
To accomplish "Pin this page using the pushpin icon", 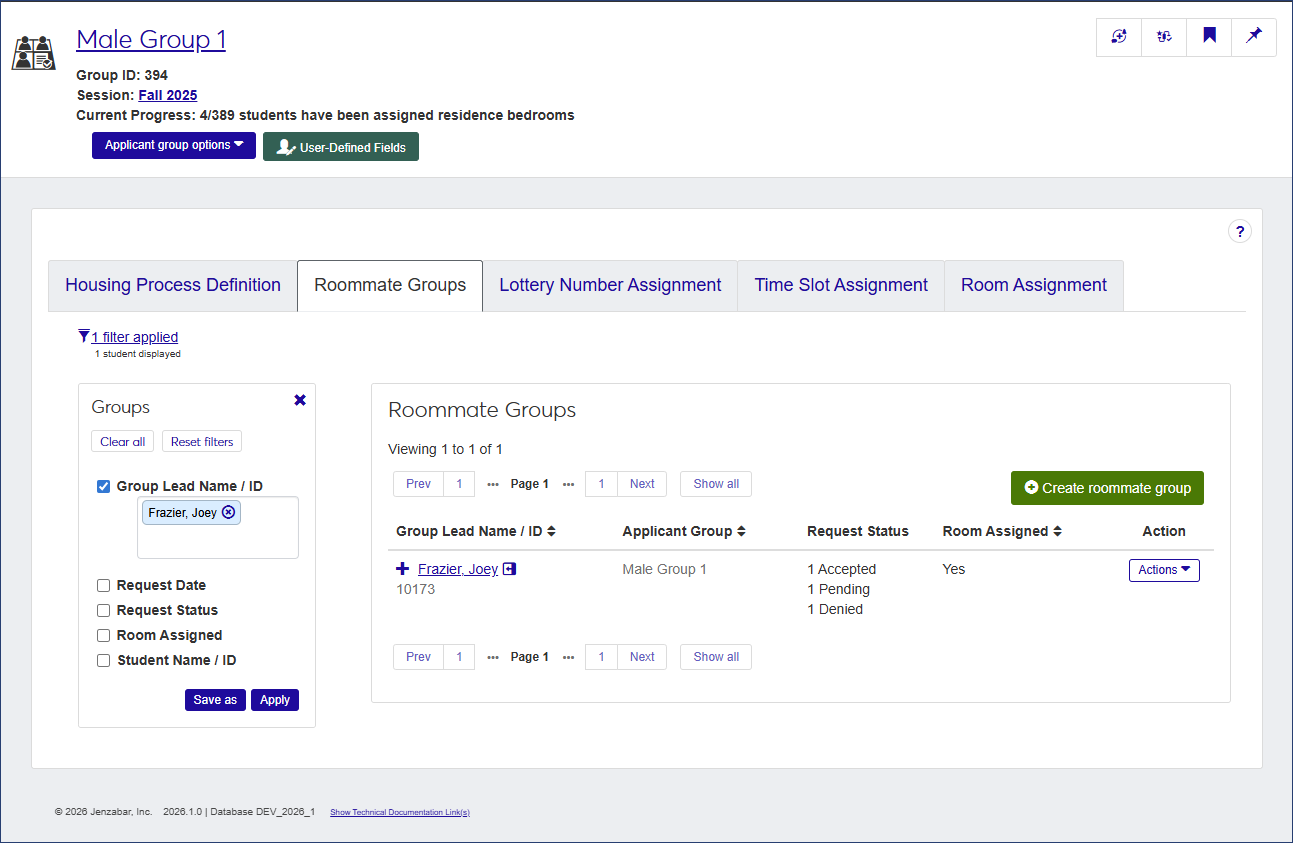I will pos(1254,36).
